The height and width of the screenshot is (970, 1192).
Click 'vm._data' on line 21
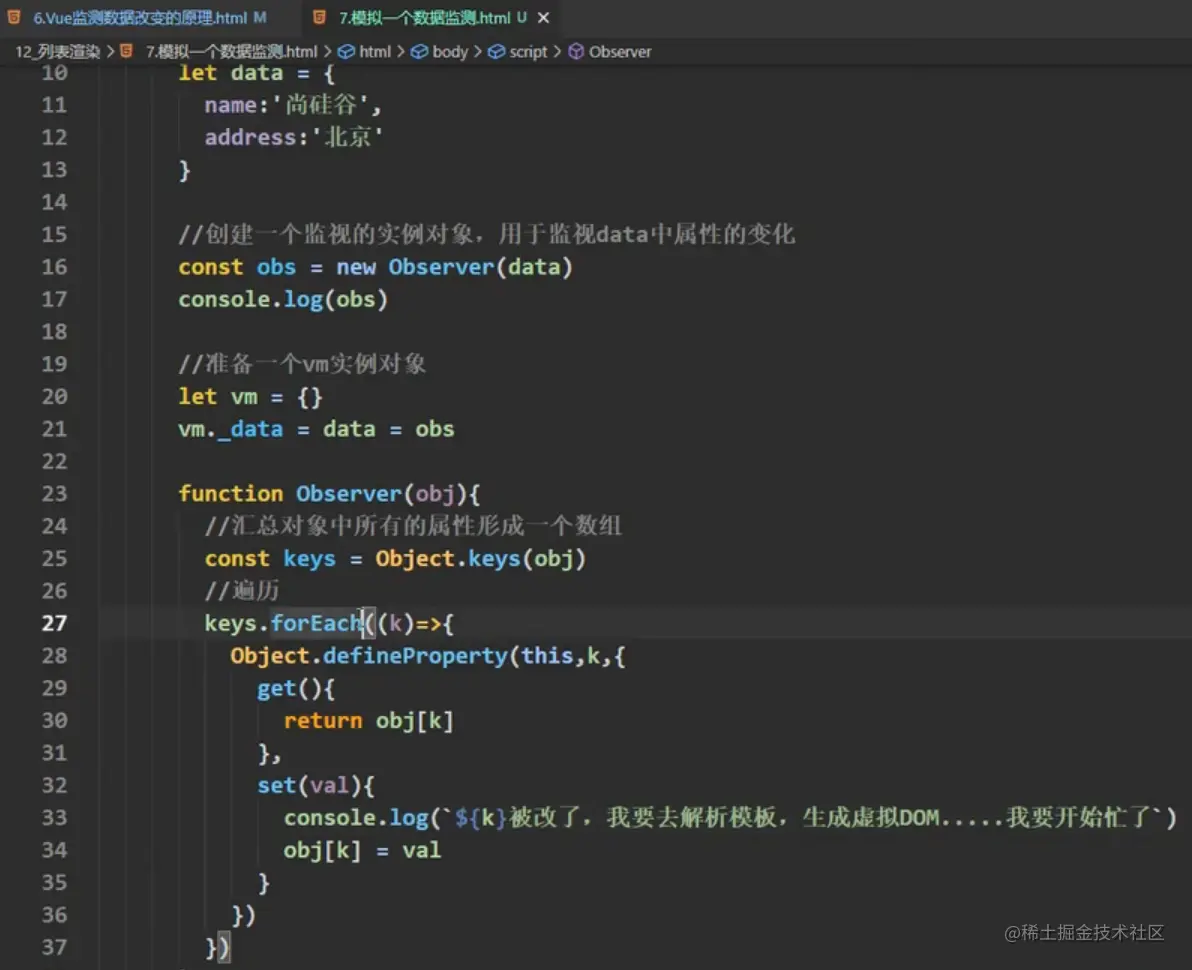(230, 430)
